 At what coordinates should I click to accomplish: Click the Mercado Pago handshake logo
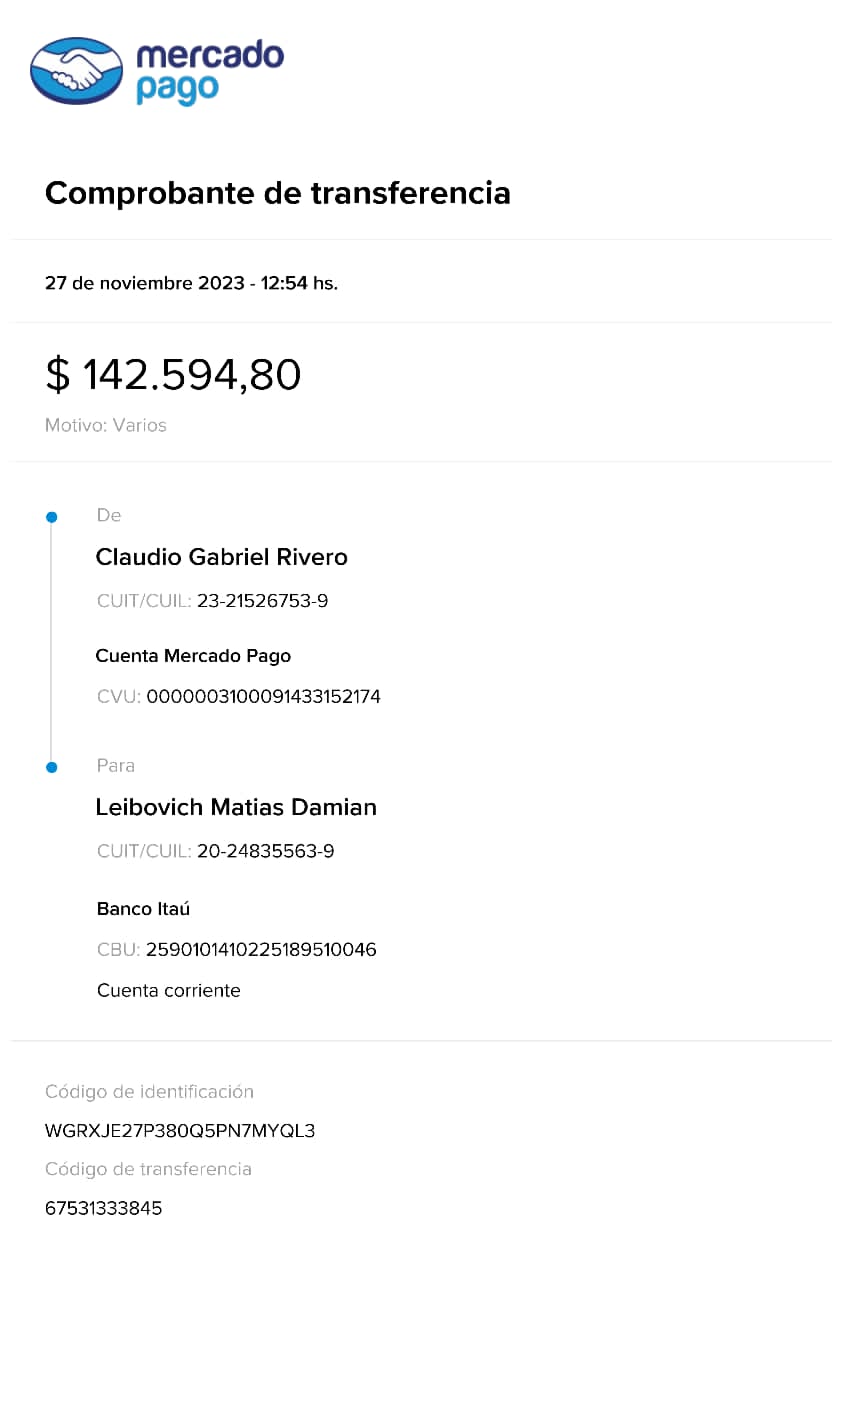pyautogui.click(x=77, y=71)
